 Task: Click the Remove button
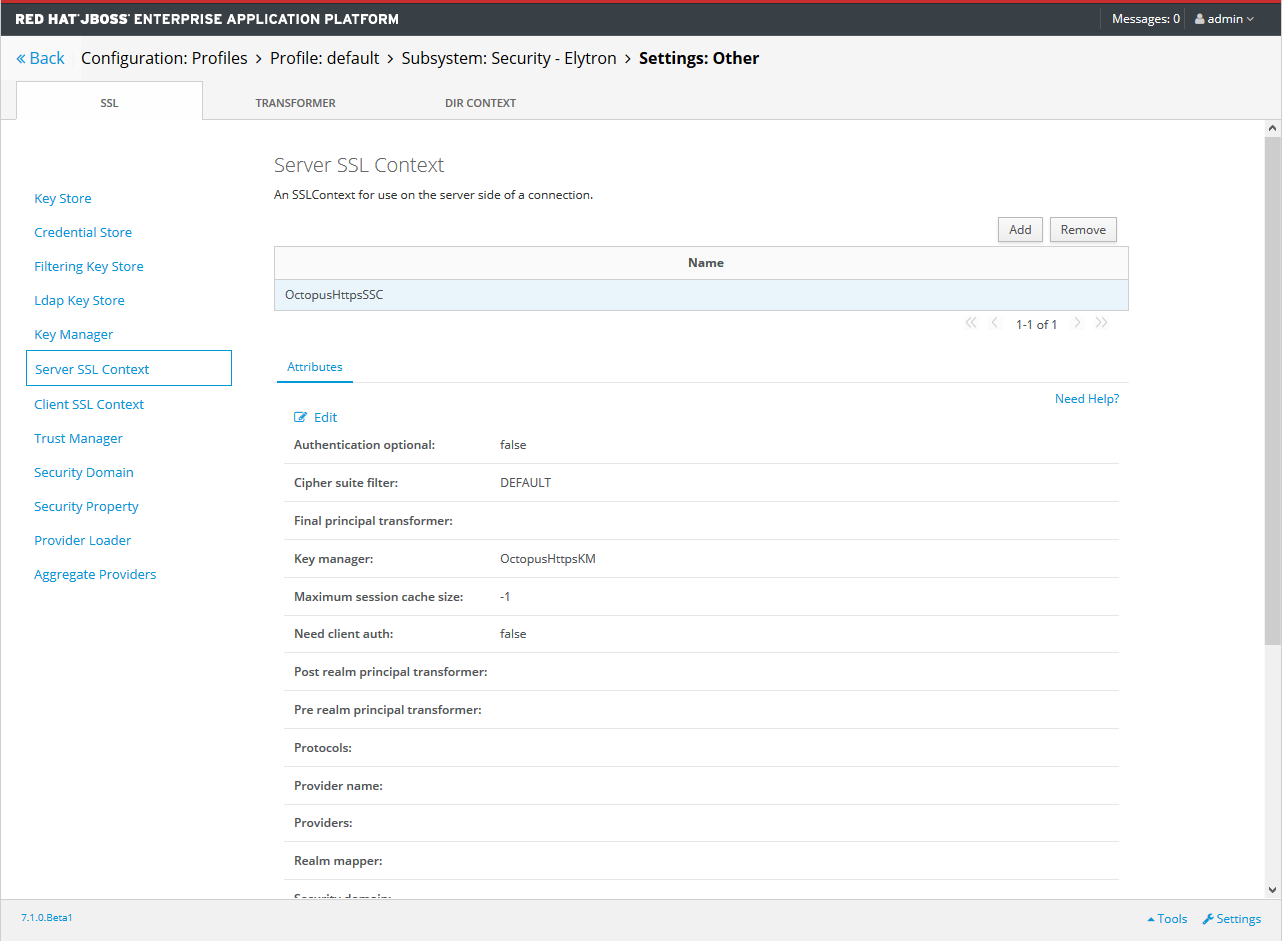[x=1083, y=229]
